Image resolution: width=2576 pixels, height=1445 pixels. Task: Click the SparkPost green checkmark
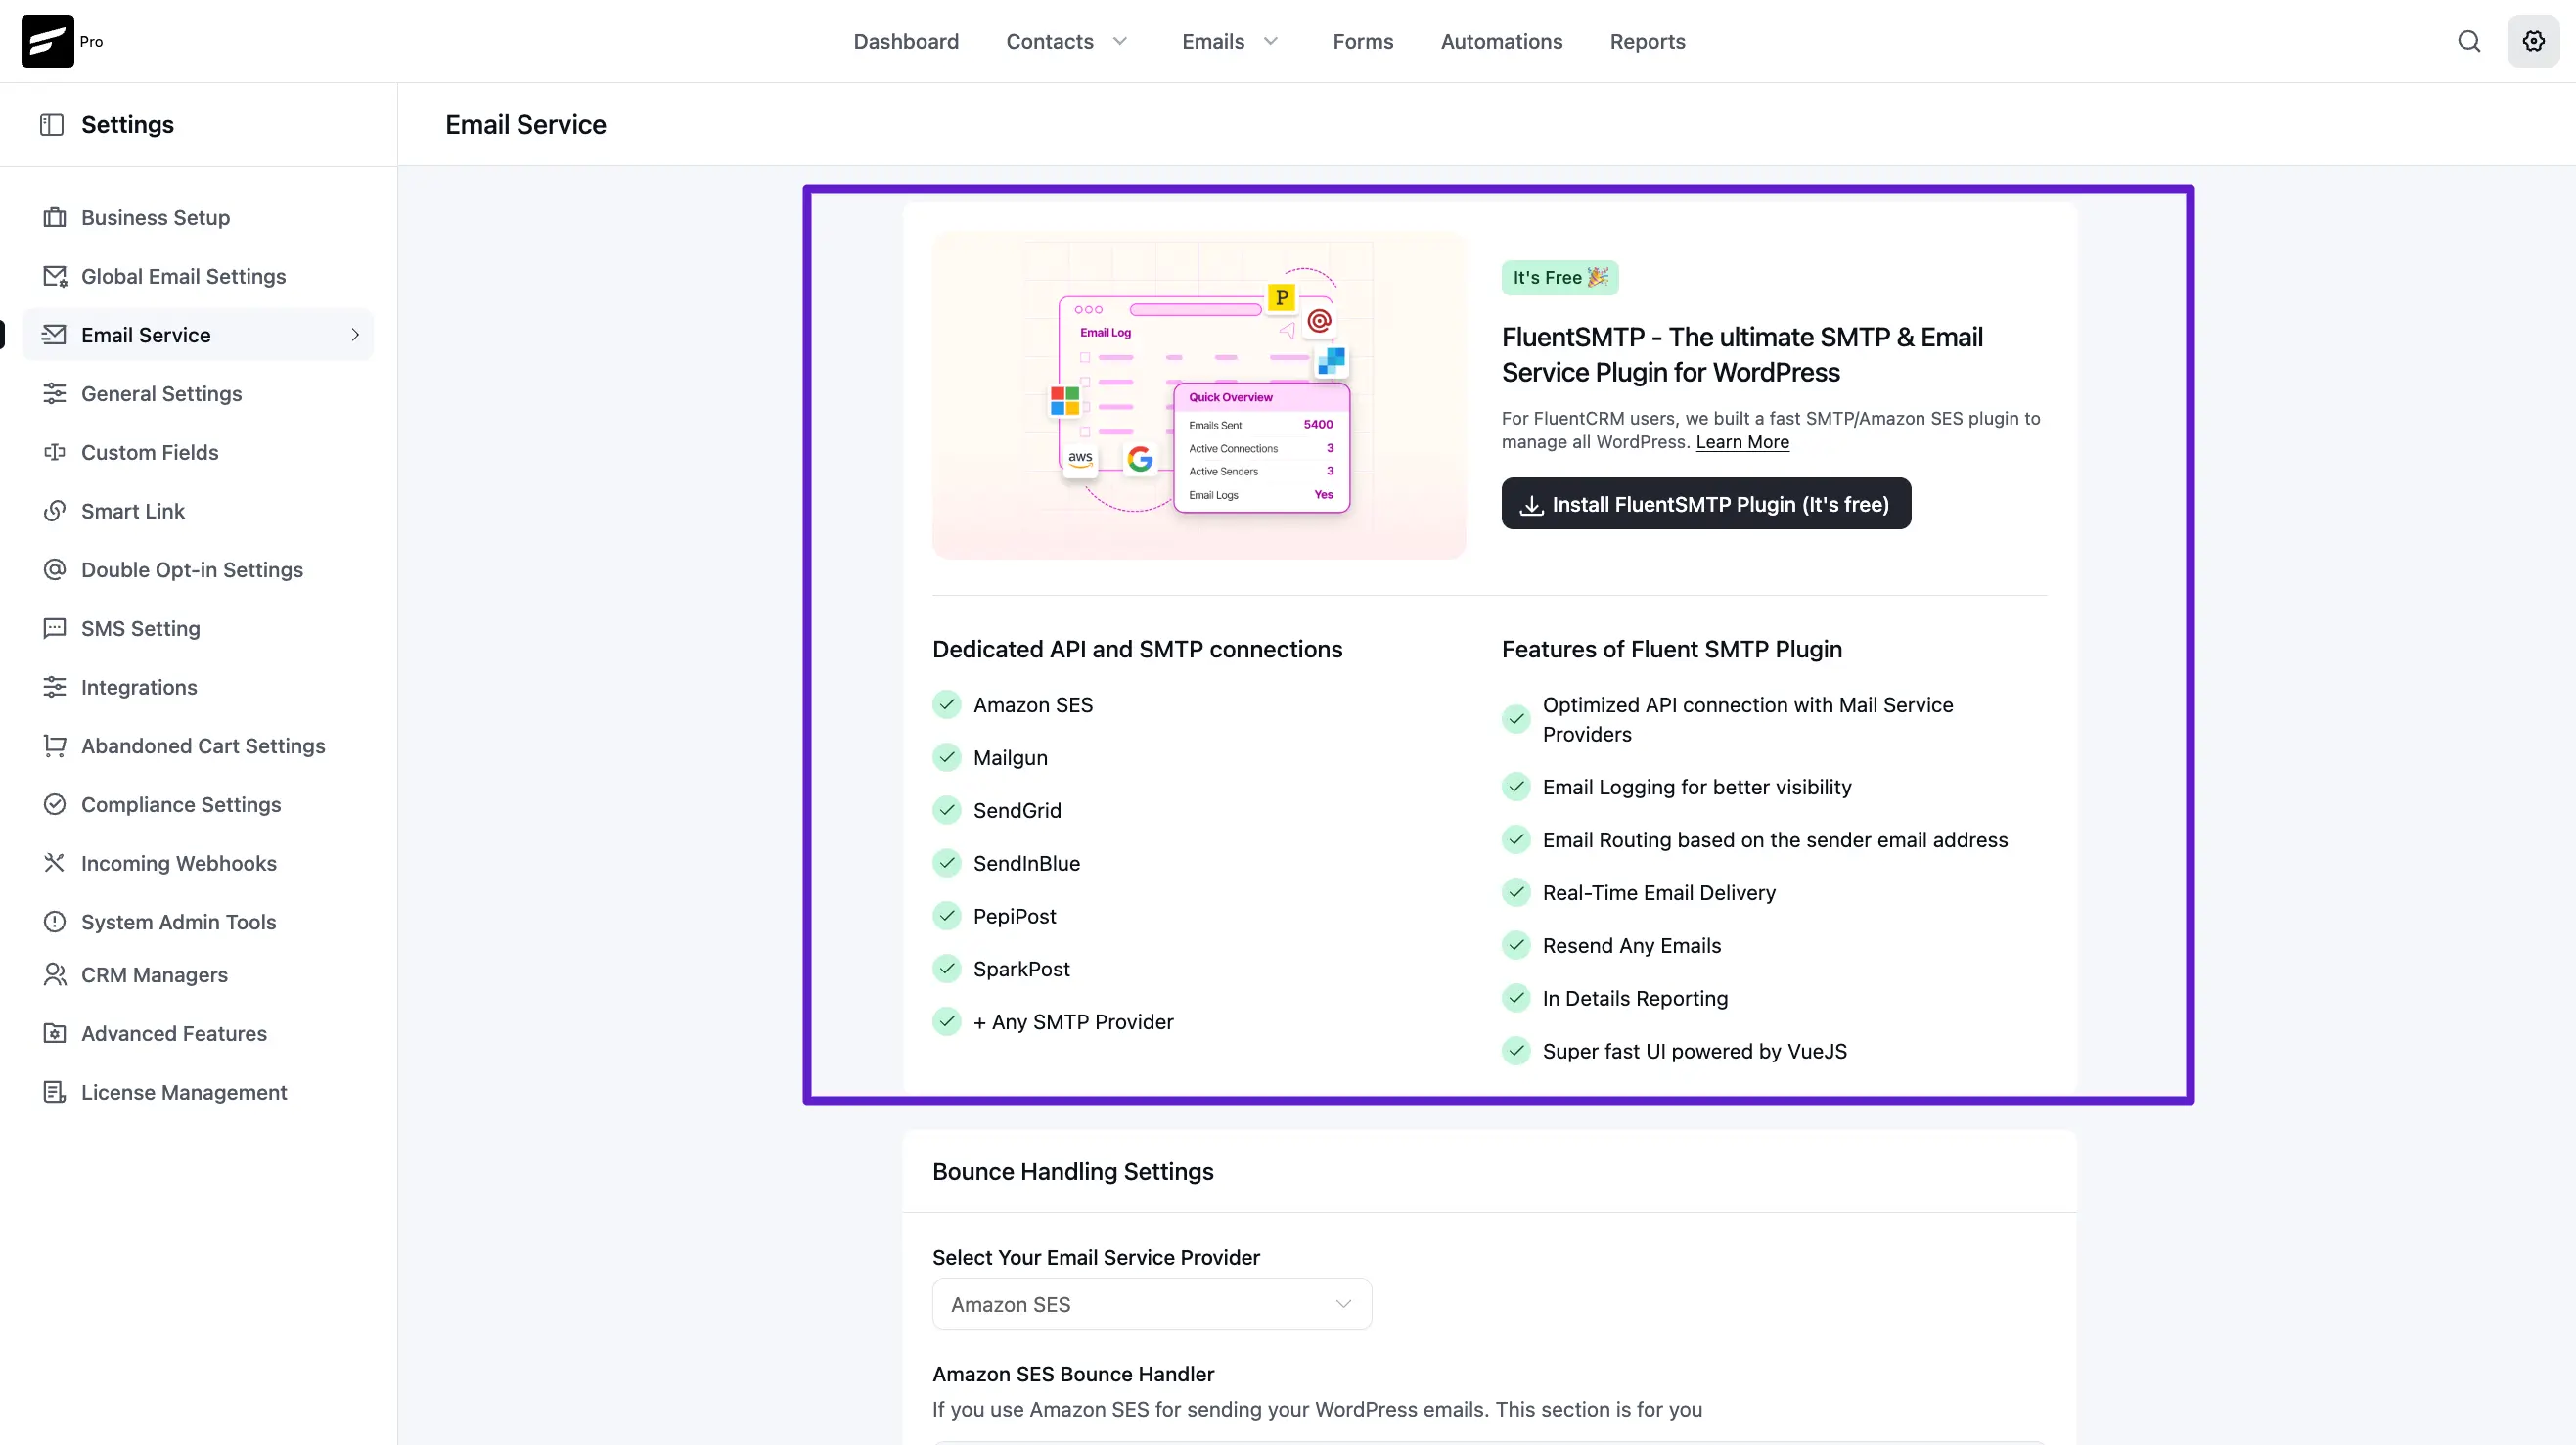[x=947, y=969]
